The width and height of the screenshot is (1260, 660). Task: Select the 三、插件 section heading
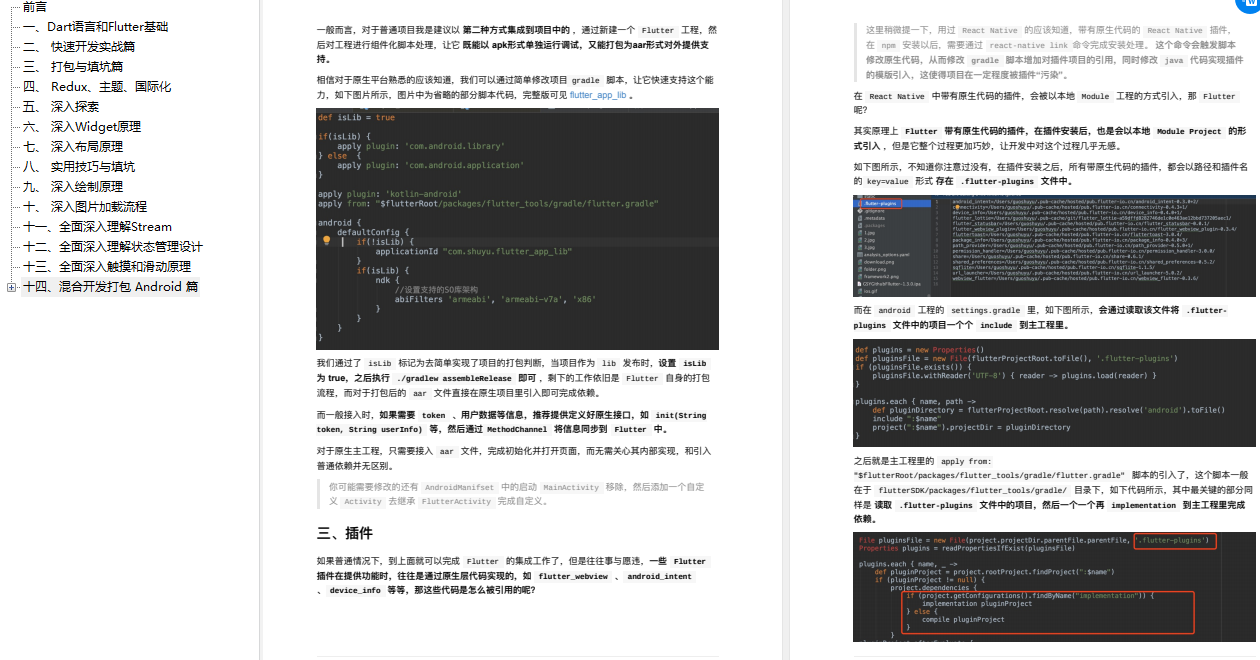click(x=345, y=533)
